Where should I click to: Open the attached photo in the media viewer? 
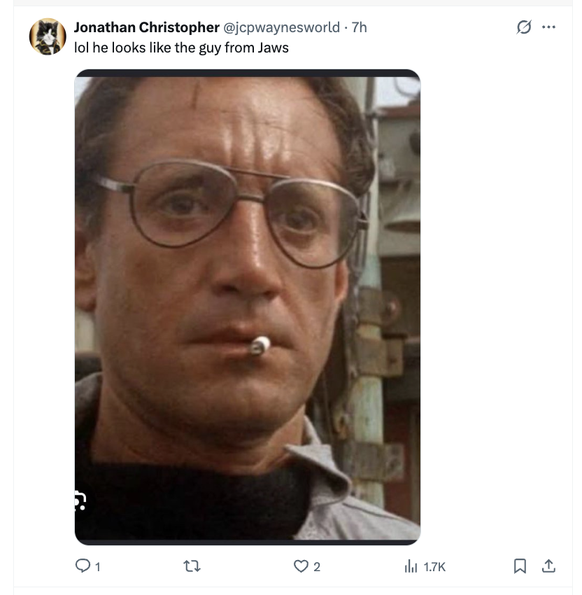tap(247, 307)
